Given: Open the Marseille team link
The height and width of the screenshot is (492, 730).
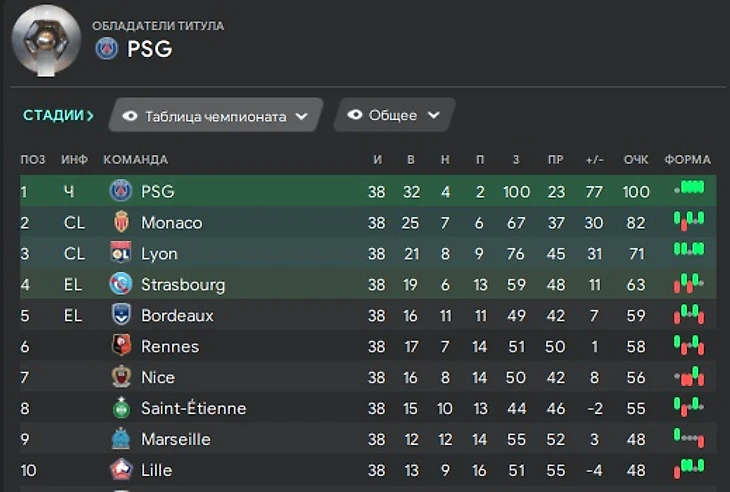Looking at the screenshot, I should [175, 439].
